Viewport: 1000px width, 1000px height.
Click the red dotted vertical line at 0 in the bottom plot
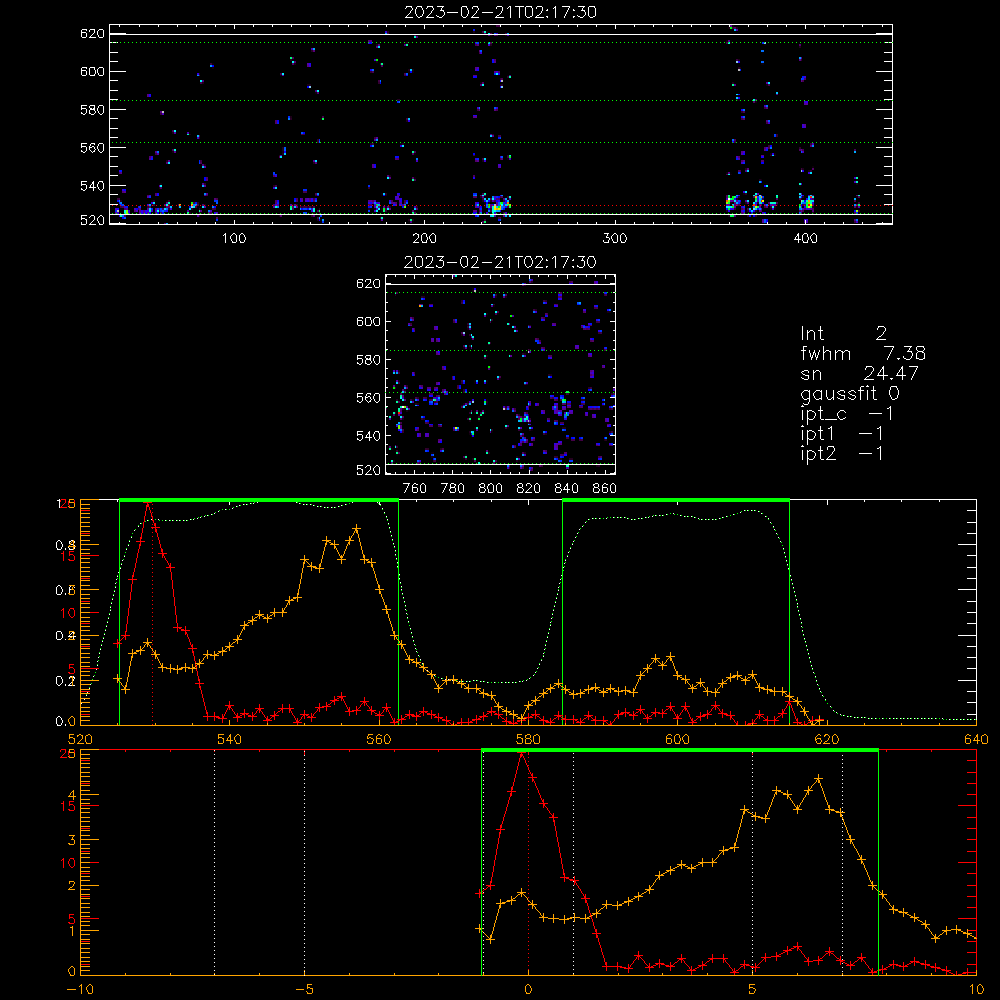click(x=528, y=862)
